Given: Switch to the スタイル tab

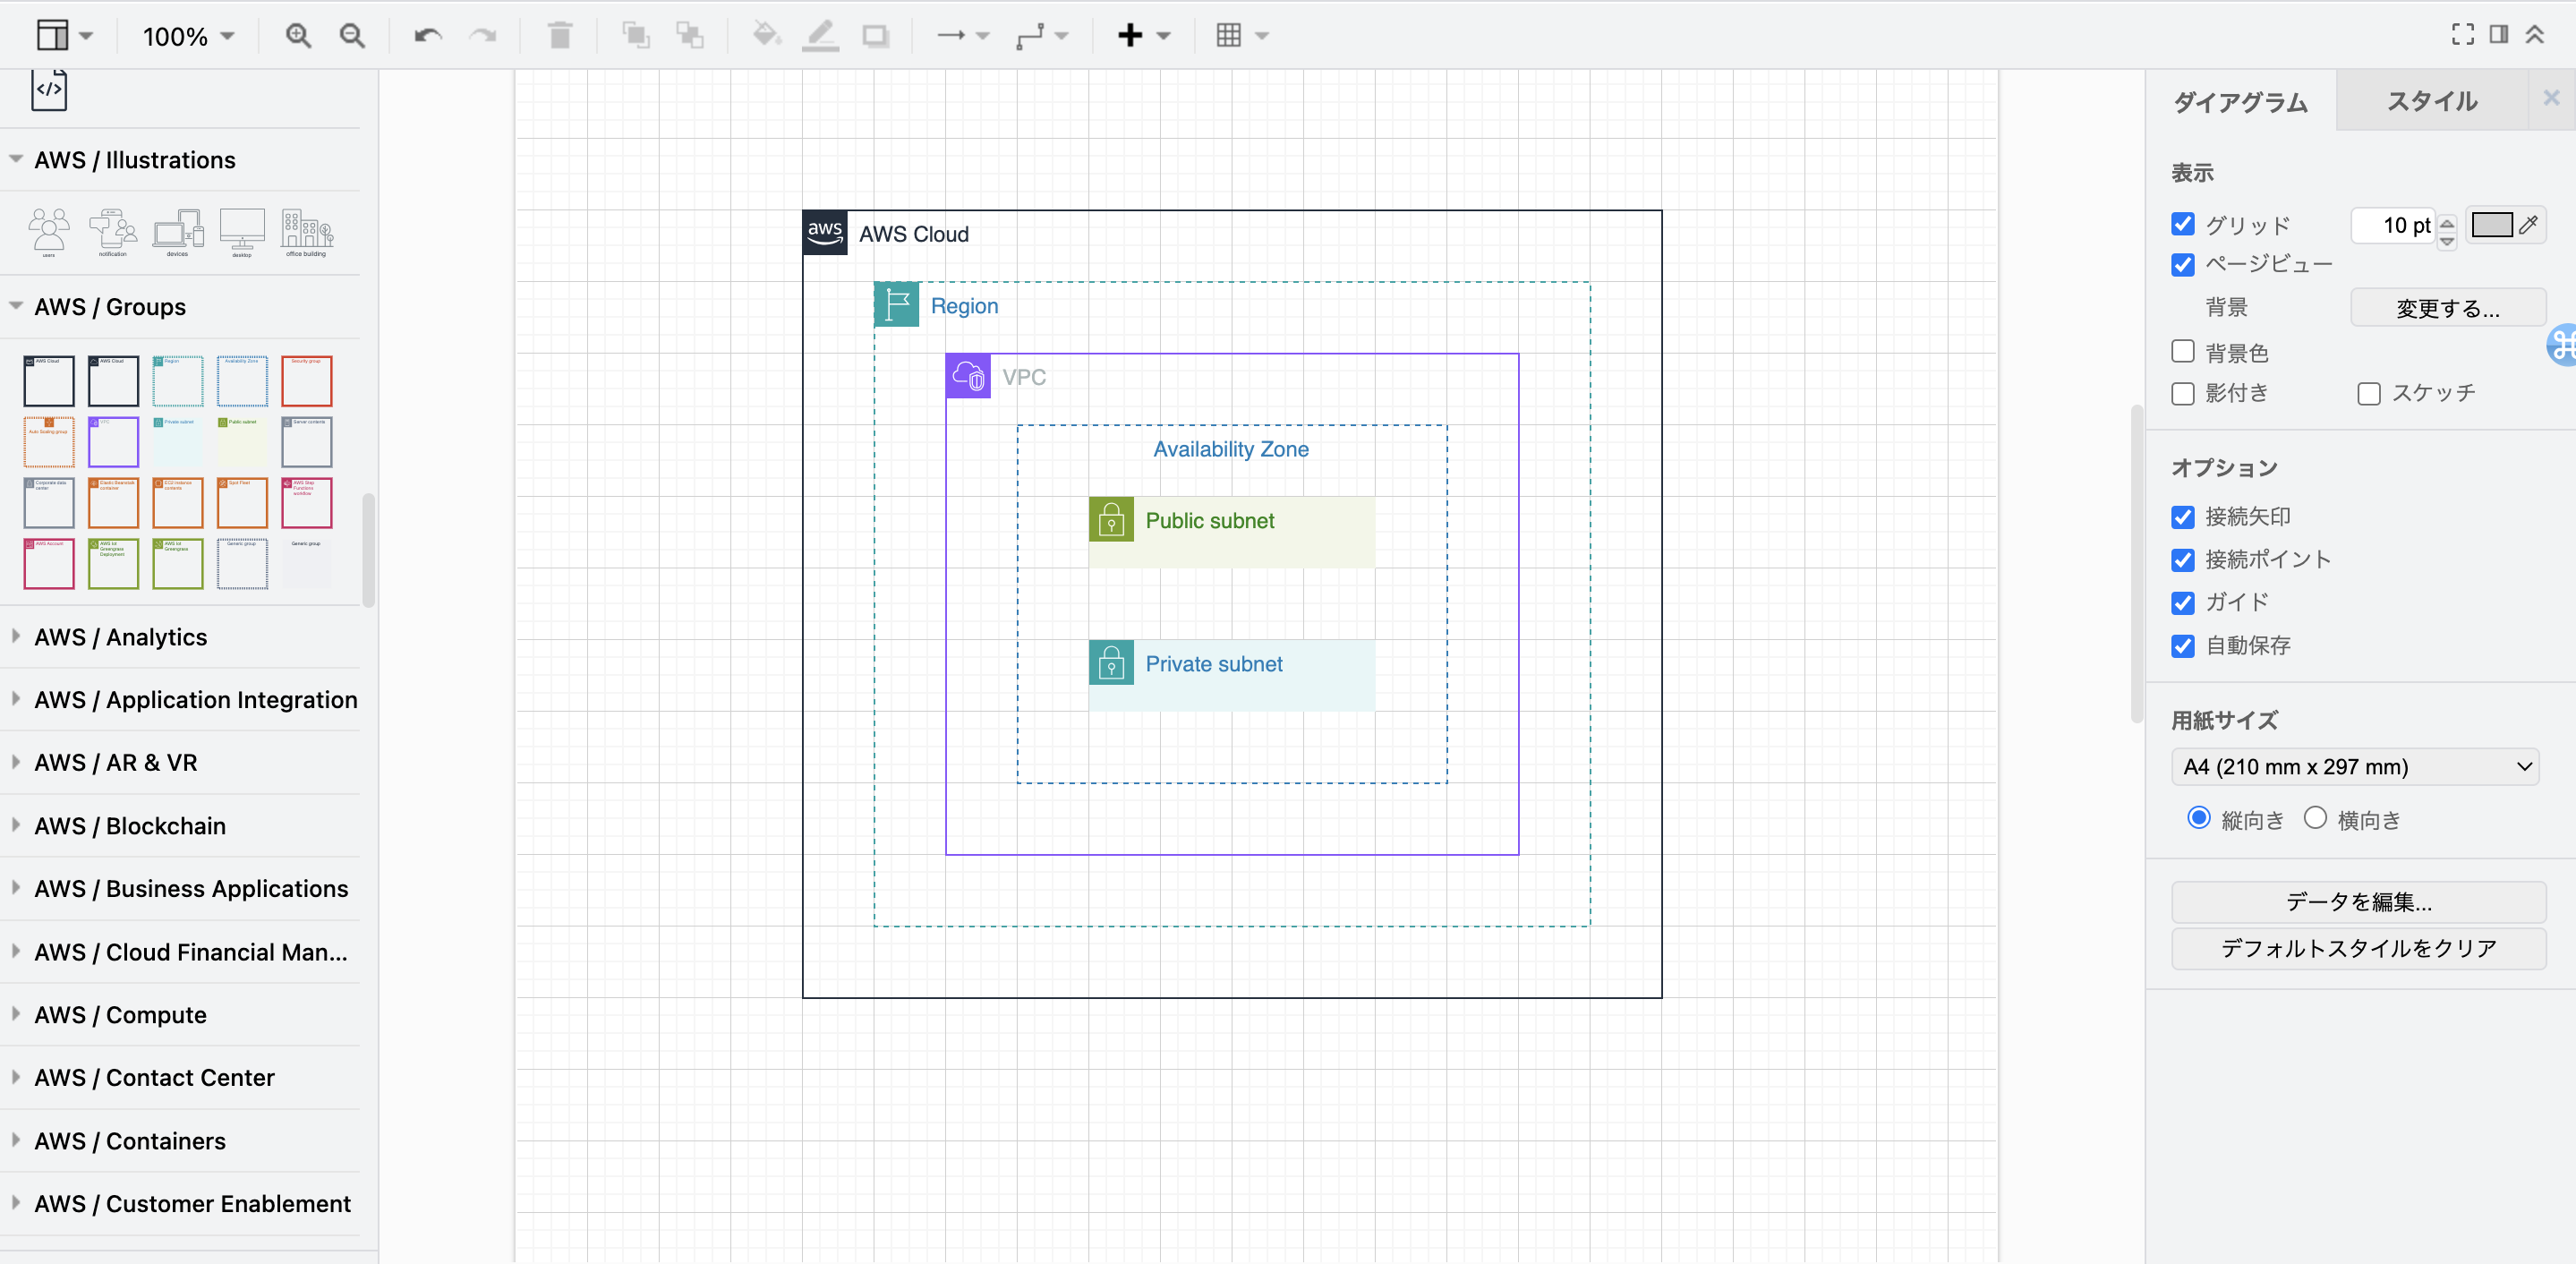Looking at the screenshot, I should [x=2434, y=101].
